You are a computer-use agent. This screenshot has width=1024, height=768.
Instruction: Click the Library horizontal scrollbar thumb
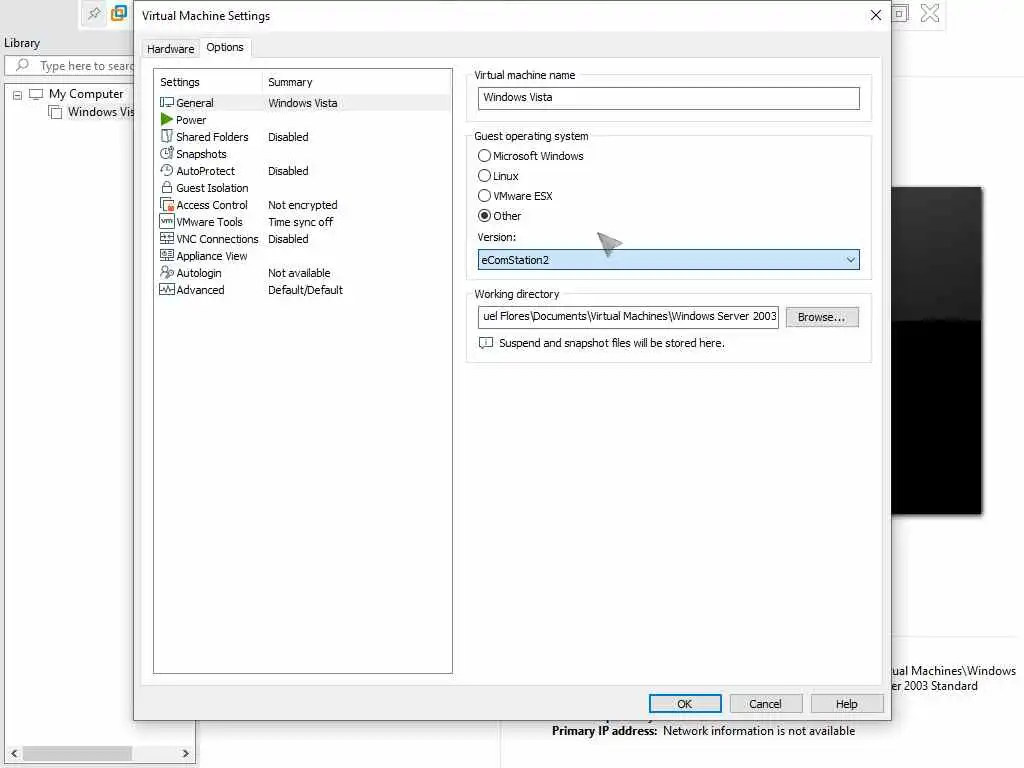click(x=77, y=753)
